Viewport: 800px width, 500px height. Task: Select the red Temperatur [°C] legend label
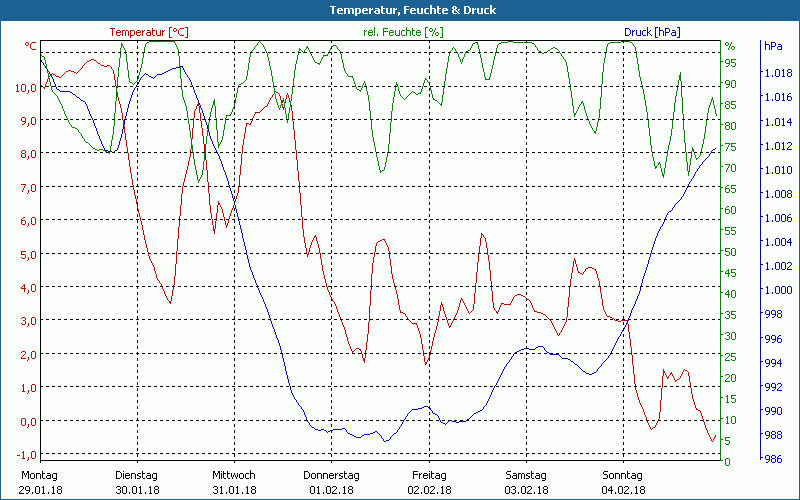pyautogui.click(x=149, y=32)
